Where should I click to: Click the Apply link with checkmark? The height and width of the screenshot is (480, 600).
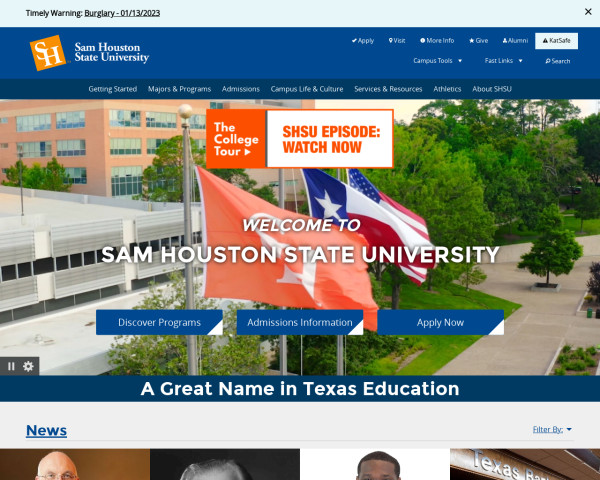pos(363,41)
